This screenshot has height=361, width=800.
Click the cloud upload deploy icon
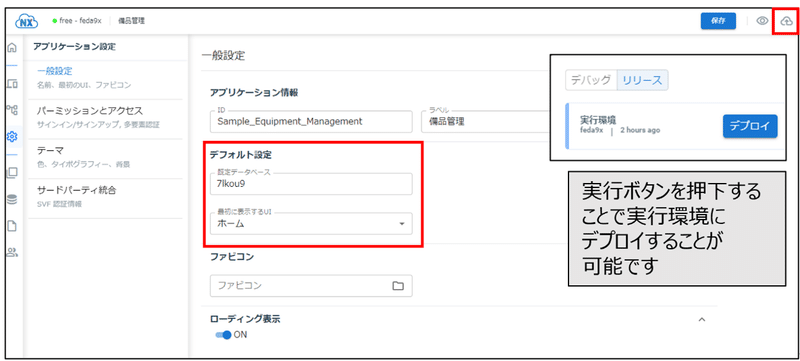(786, 21)
